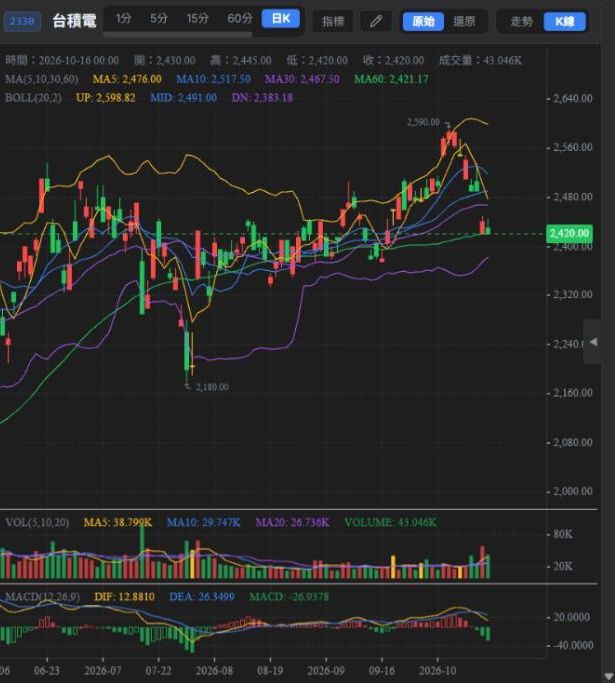Switch price mode to 原始

(x=423, y=21)
